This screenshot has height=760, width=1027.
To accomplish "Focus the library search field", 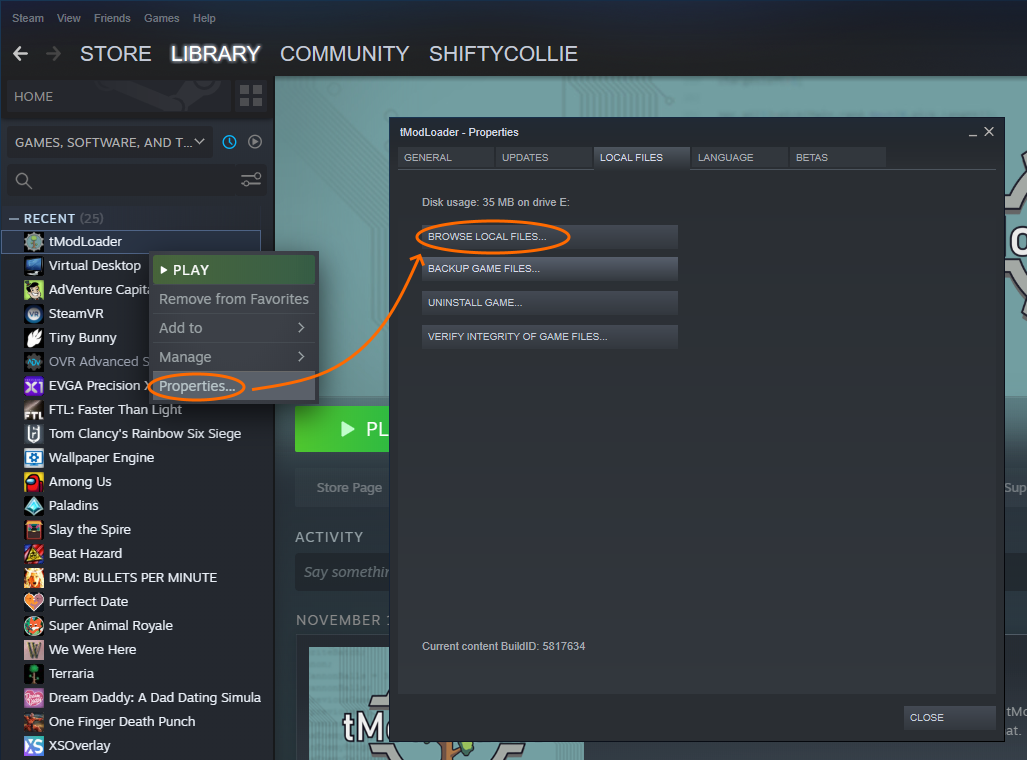I will (x=134, y=181).
